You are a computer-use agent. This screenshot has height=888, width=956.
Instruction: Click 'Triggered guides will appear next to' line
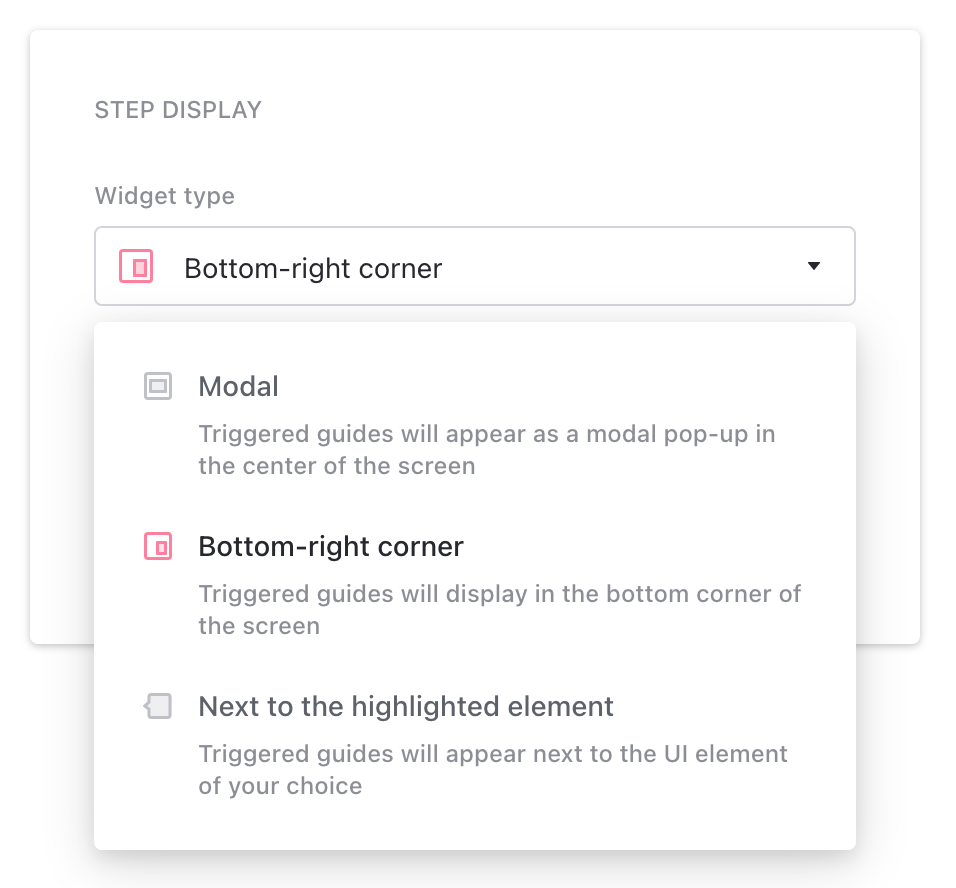493,754
